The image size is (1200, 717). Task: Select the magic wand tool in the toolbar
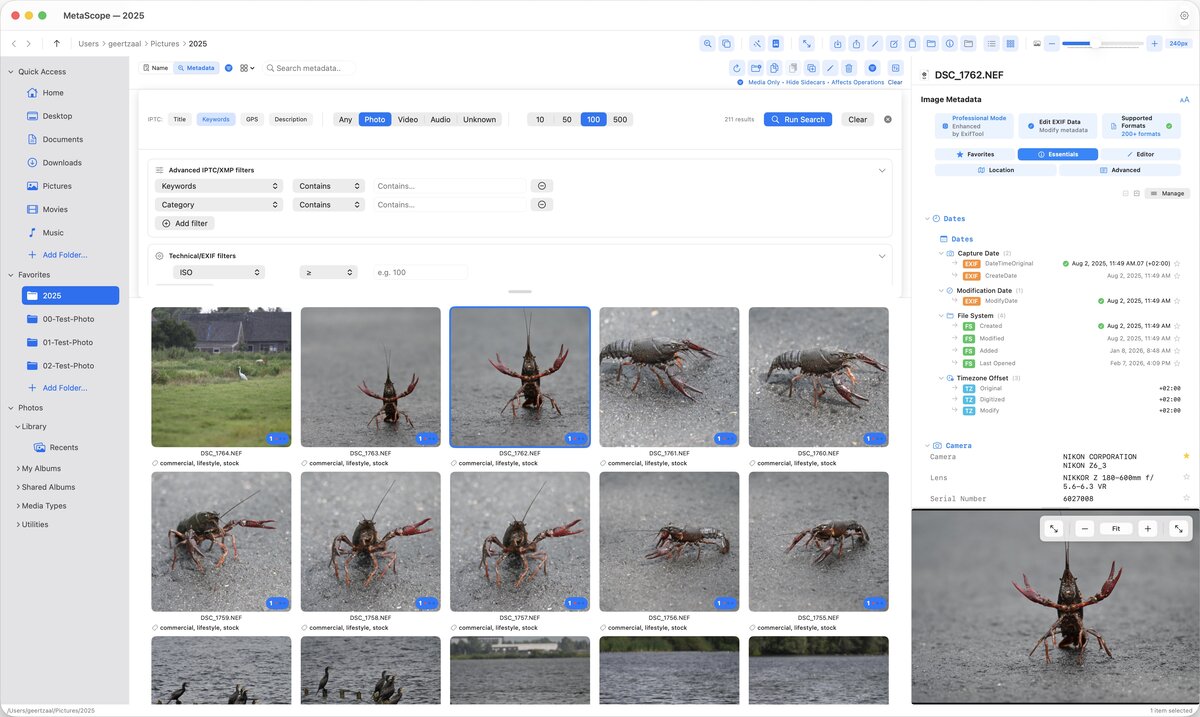[x=756, y=43]
